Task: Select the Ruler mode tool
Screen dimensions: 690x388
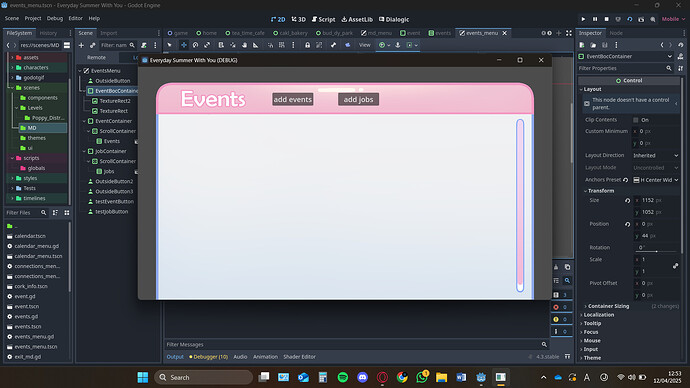Action: (256, 45)
